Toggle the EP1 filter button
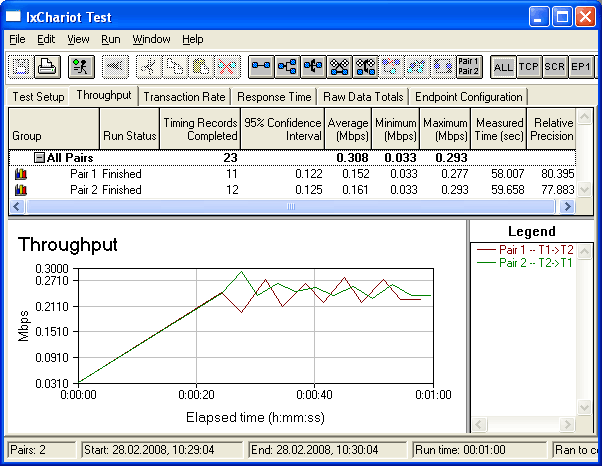The width and height of the screenshot is (602, 466). (x=580, y=67)
